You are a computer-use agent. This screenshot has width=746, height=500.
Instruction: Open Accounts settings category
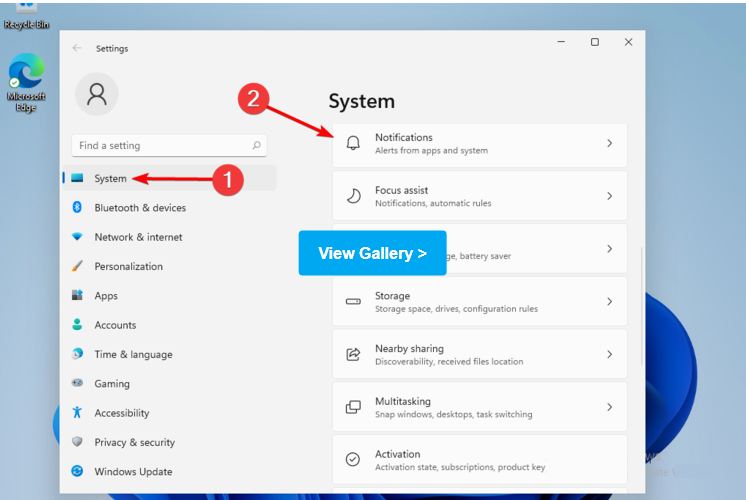pyautogui.click(x=115, y=325)
